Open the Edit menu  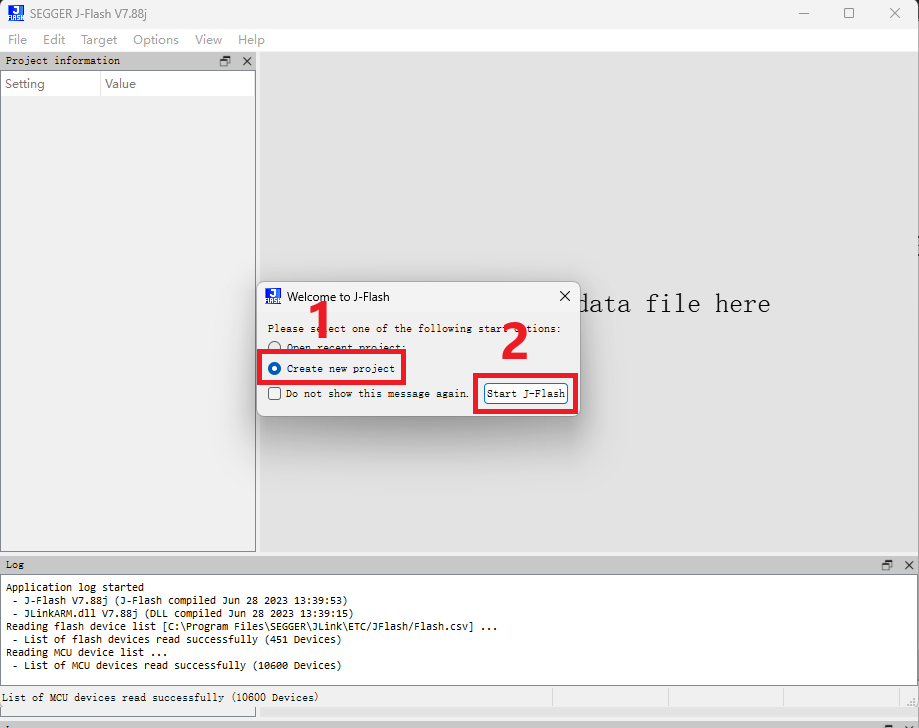coord(54,40)
